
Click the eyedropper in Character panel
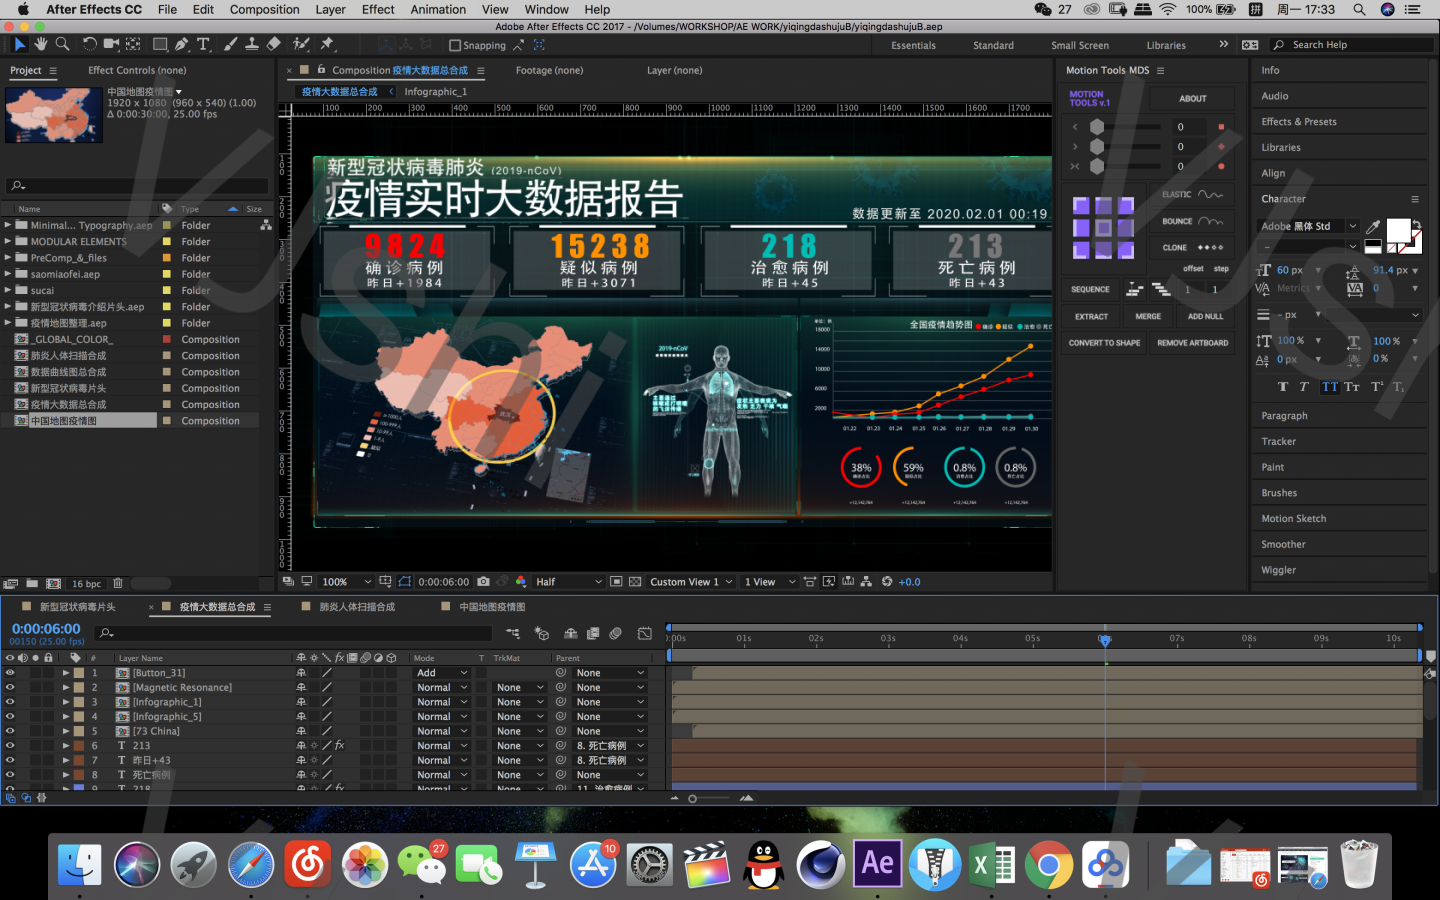(1373, 227)
